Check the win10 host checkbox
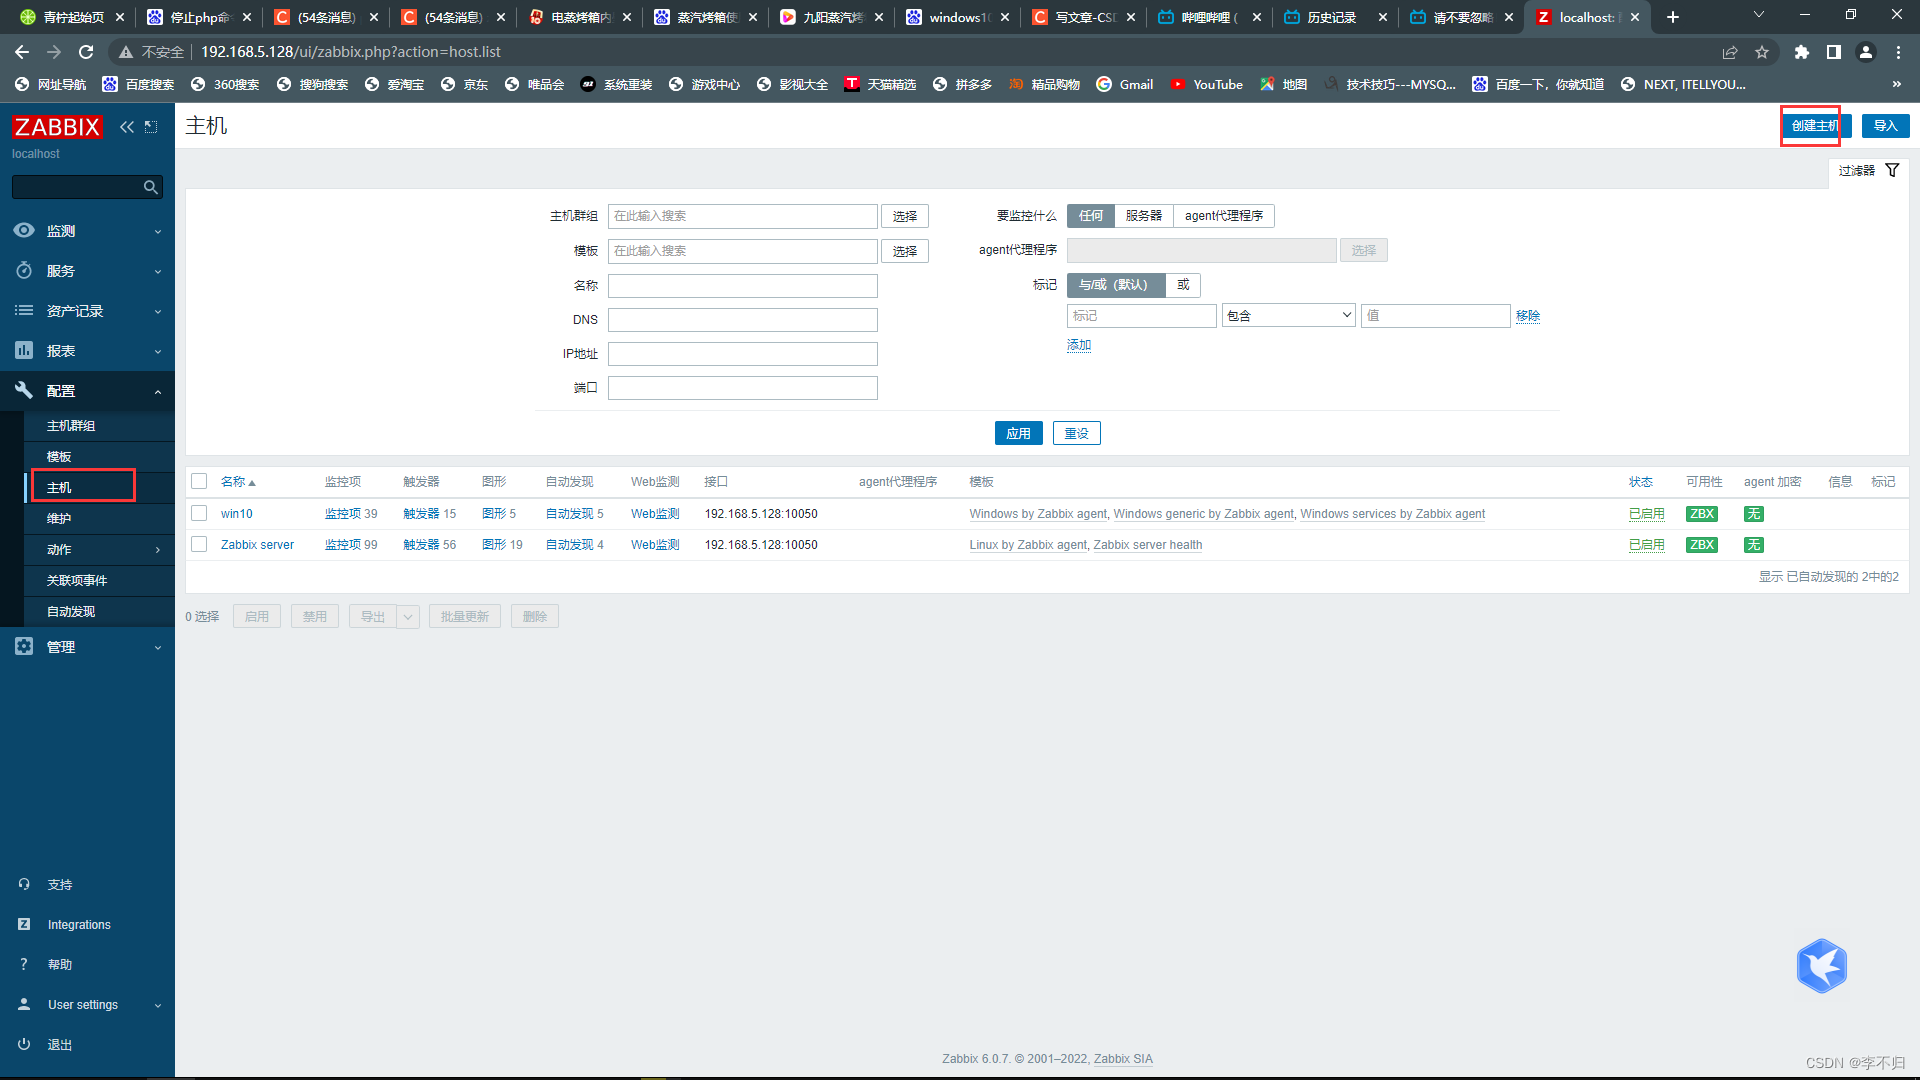This screenshot has height=1080, width=1920. (x=199, y=514)
